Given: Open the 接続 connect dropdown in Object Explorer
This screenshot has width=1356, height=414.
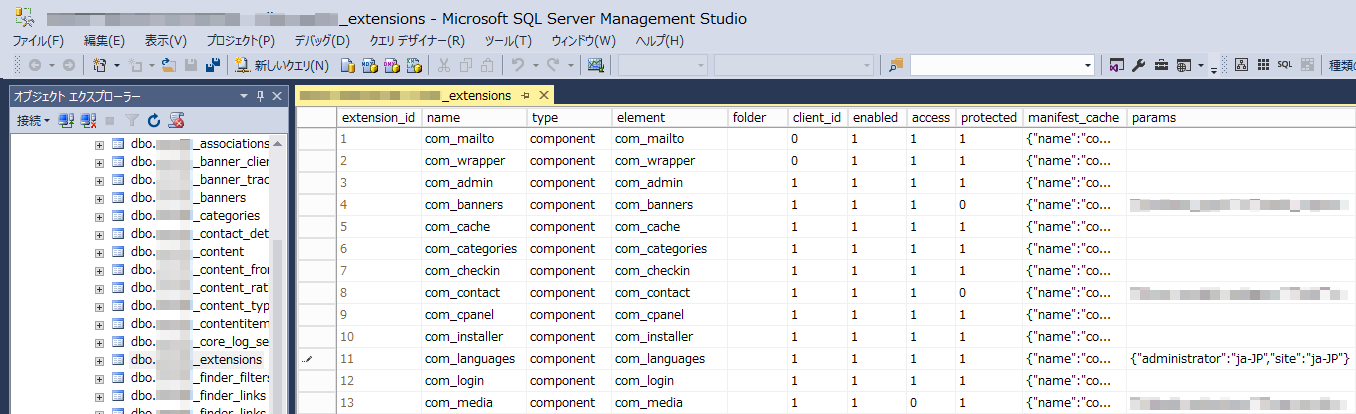Looking at the screenshot, I should pos(34,121).
